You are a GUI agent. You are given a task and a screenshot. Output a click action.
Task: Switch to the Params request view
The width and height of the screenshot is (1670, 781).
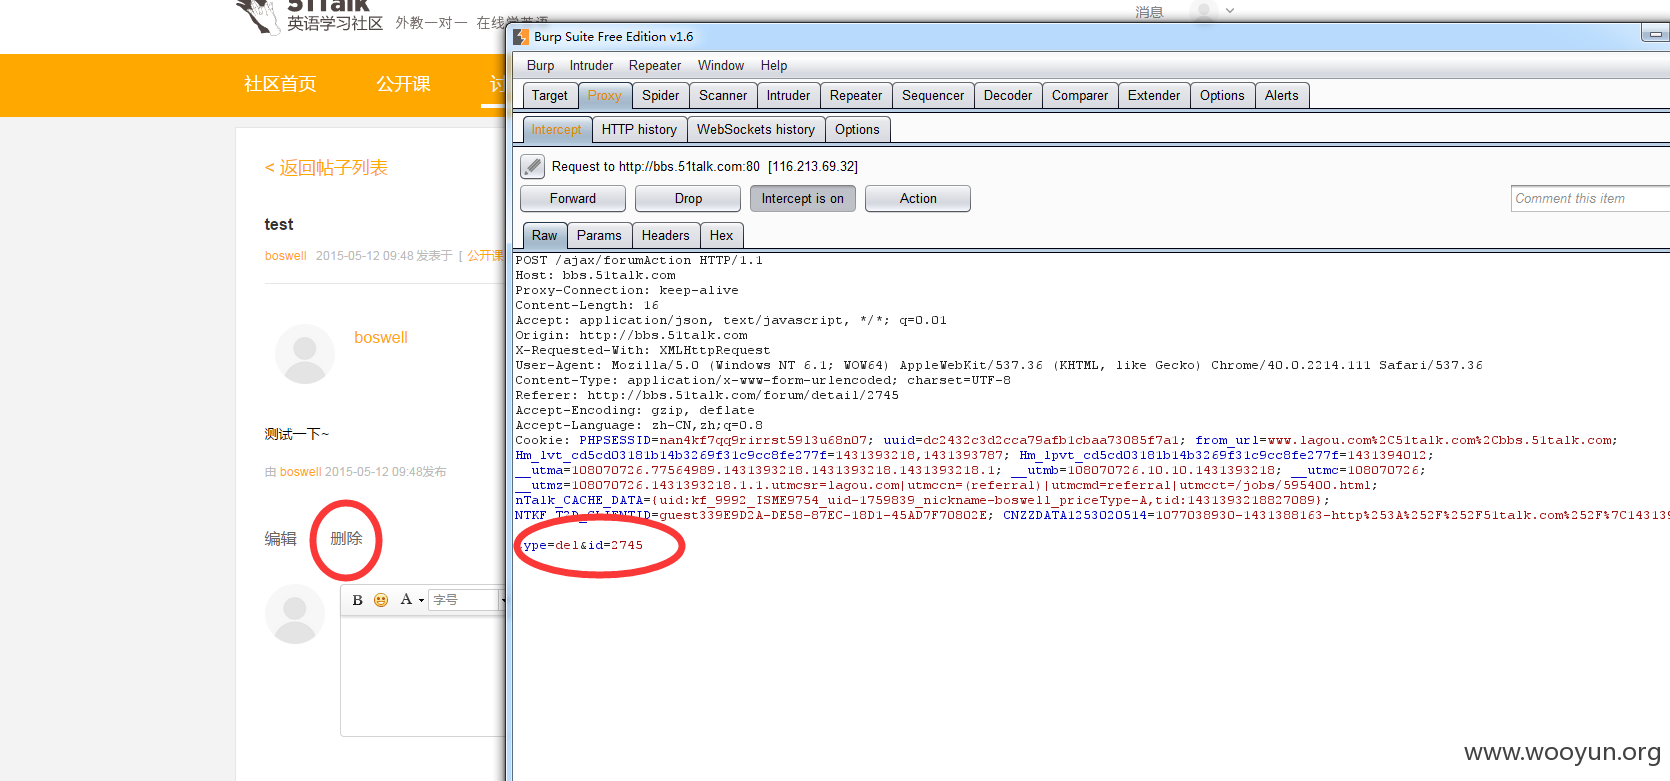(x=599, y=235)
